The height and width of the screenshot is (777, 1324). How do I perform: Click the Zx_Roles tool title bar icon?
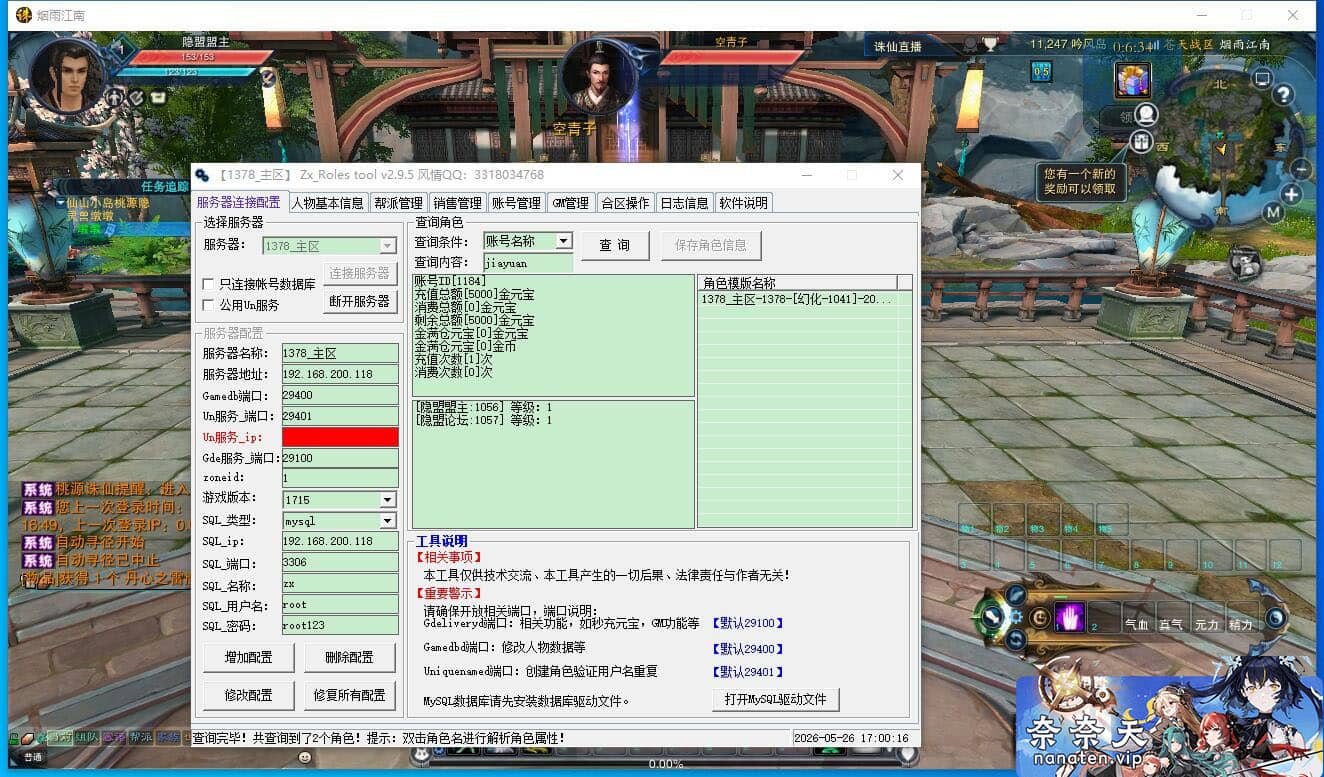tap(202, 175)
